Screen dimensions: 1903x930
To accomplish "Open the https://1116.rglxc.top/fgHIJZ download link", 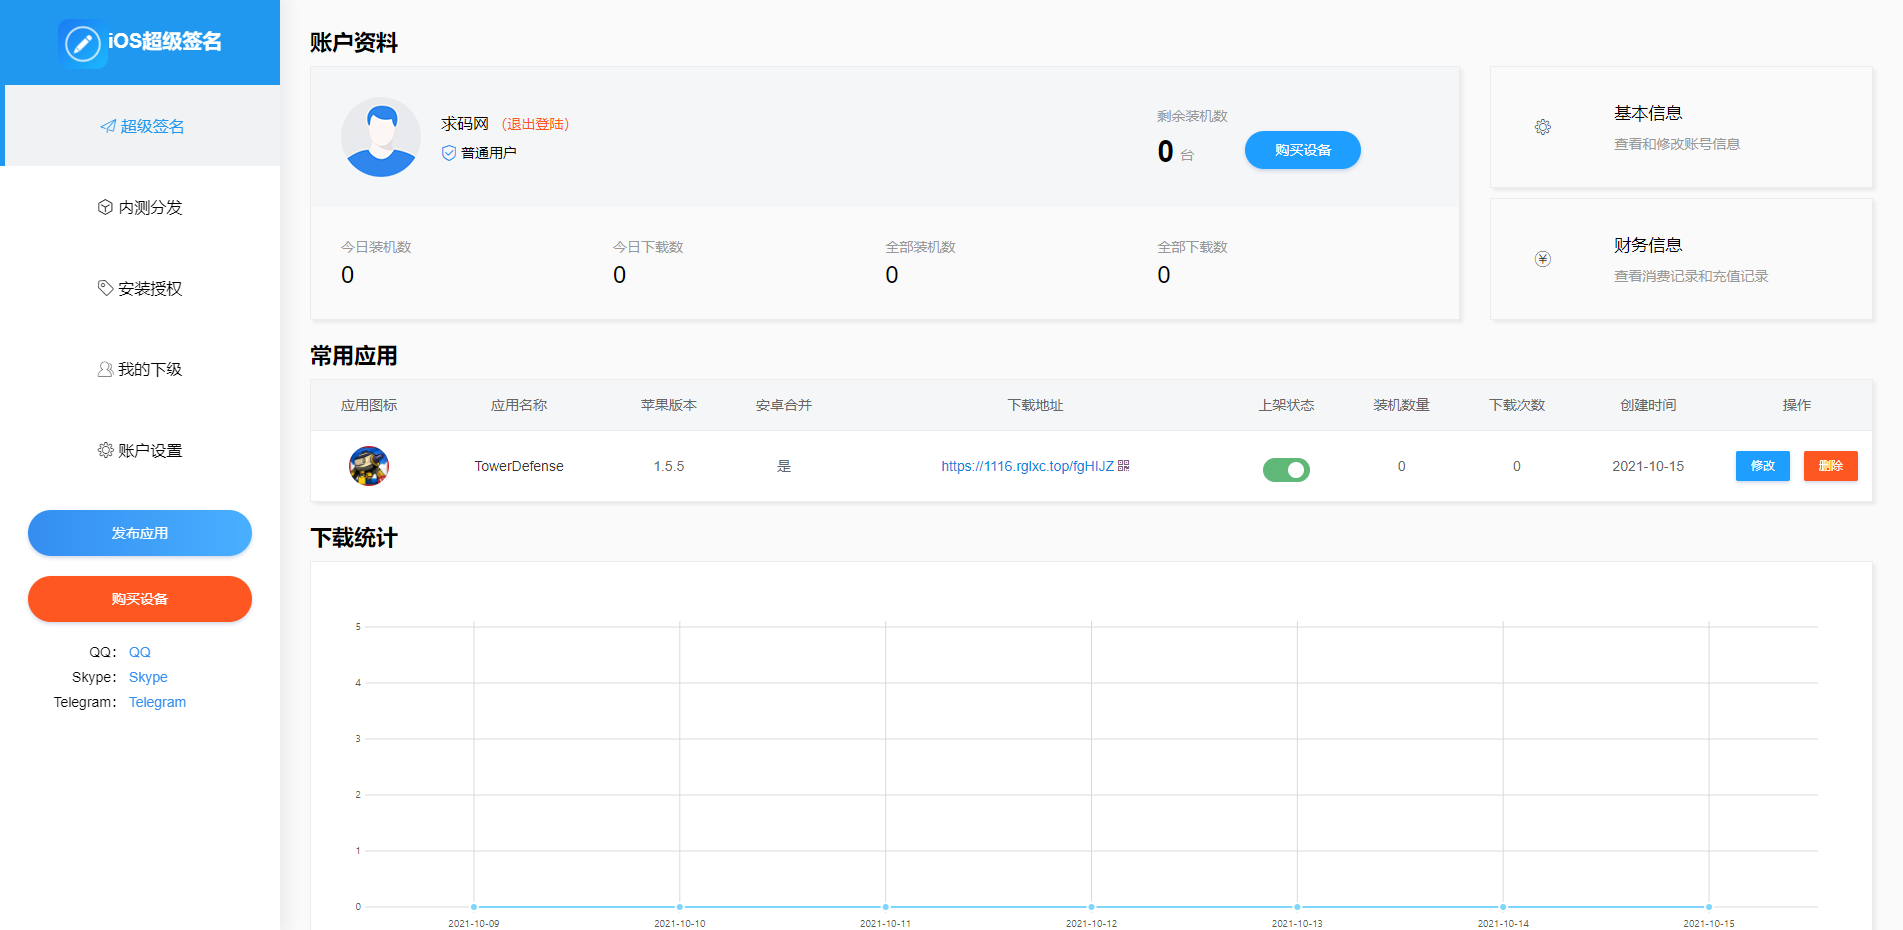I will (x=1027, y=466).
